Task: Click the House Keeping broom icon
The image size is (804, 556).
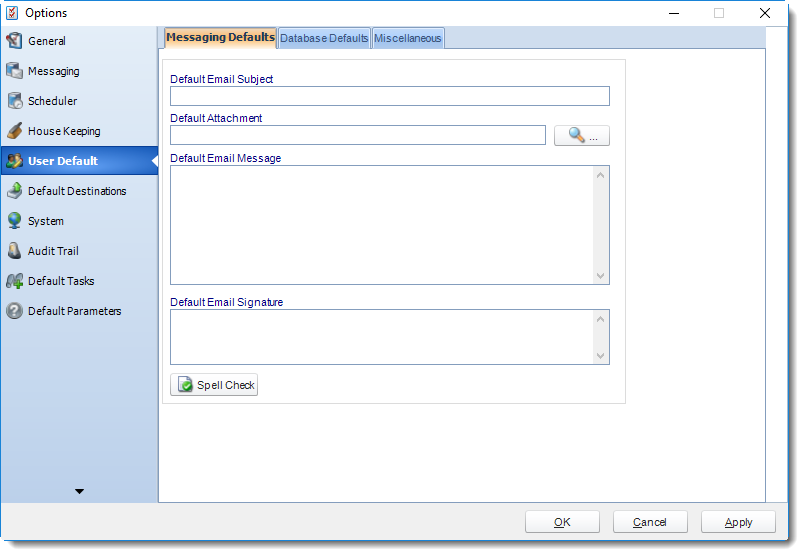Action: point(14,131)
